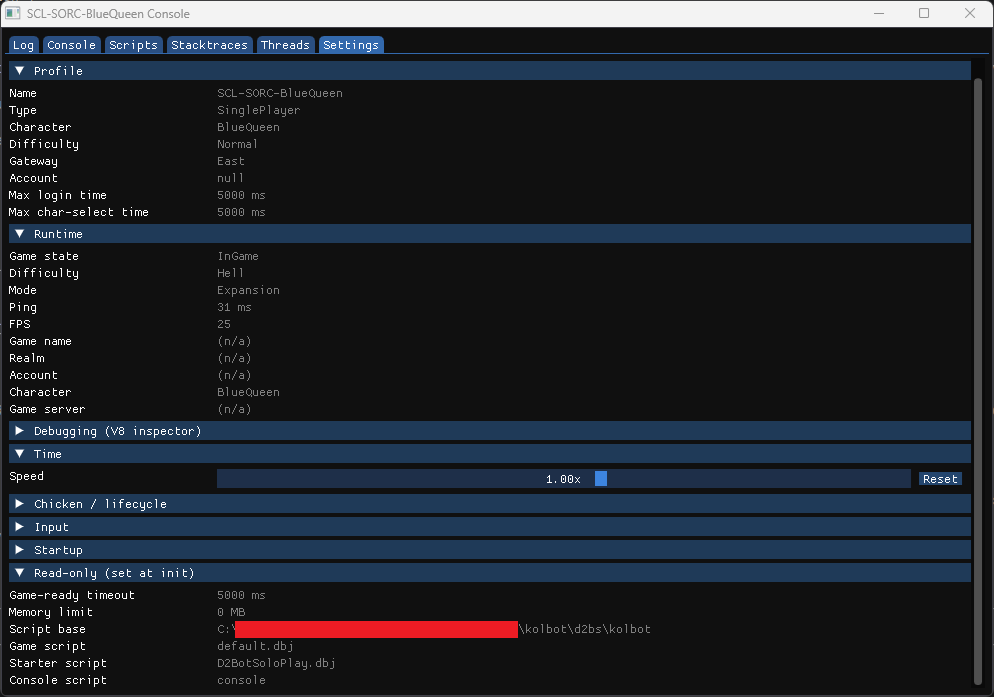Click the Profile Account value null

click(230, 178)
